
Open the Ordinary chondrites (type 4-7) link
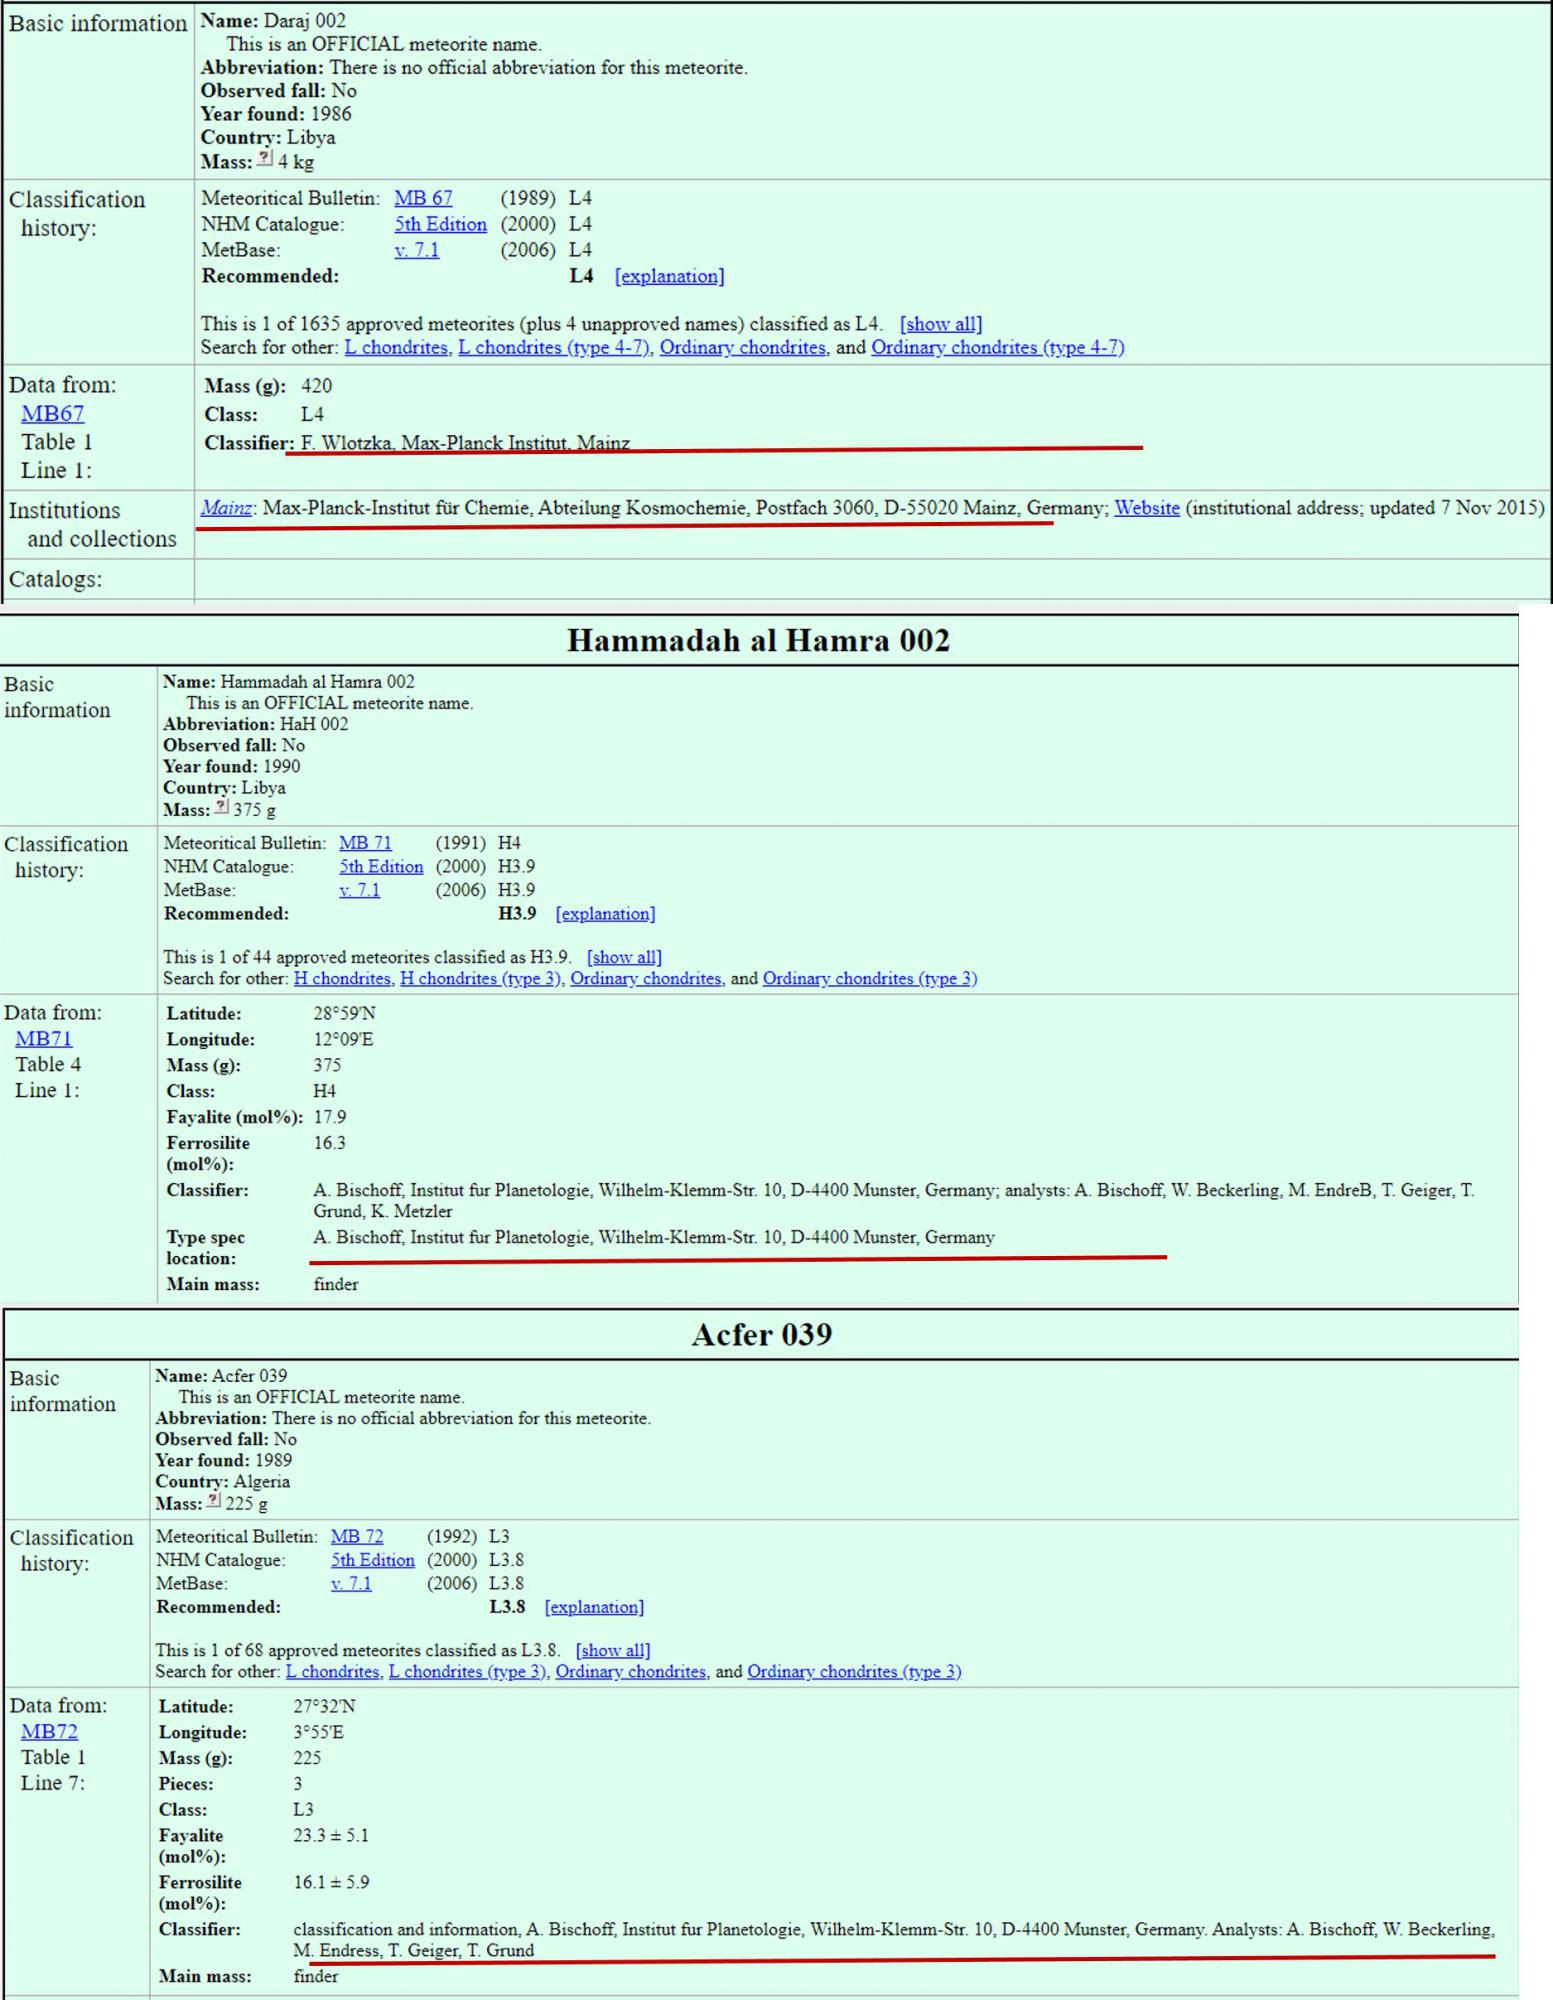tap(997, 347)
